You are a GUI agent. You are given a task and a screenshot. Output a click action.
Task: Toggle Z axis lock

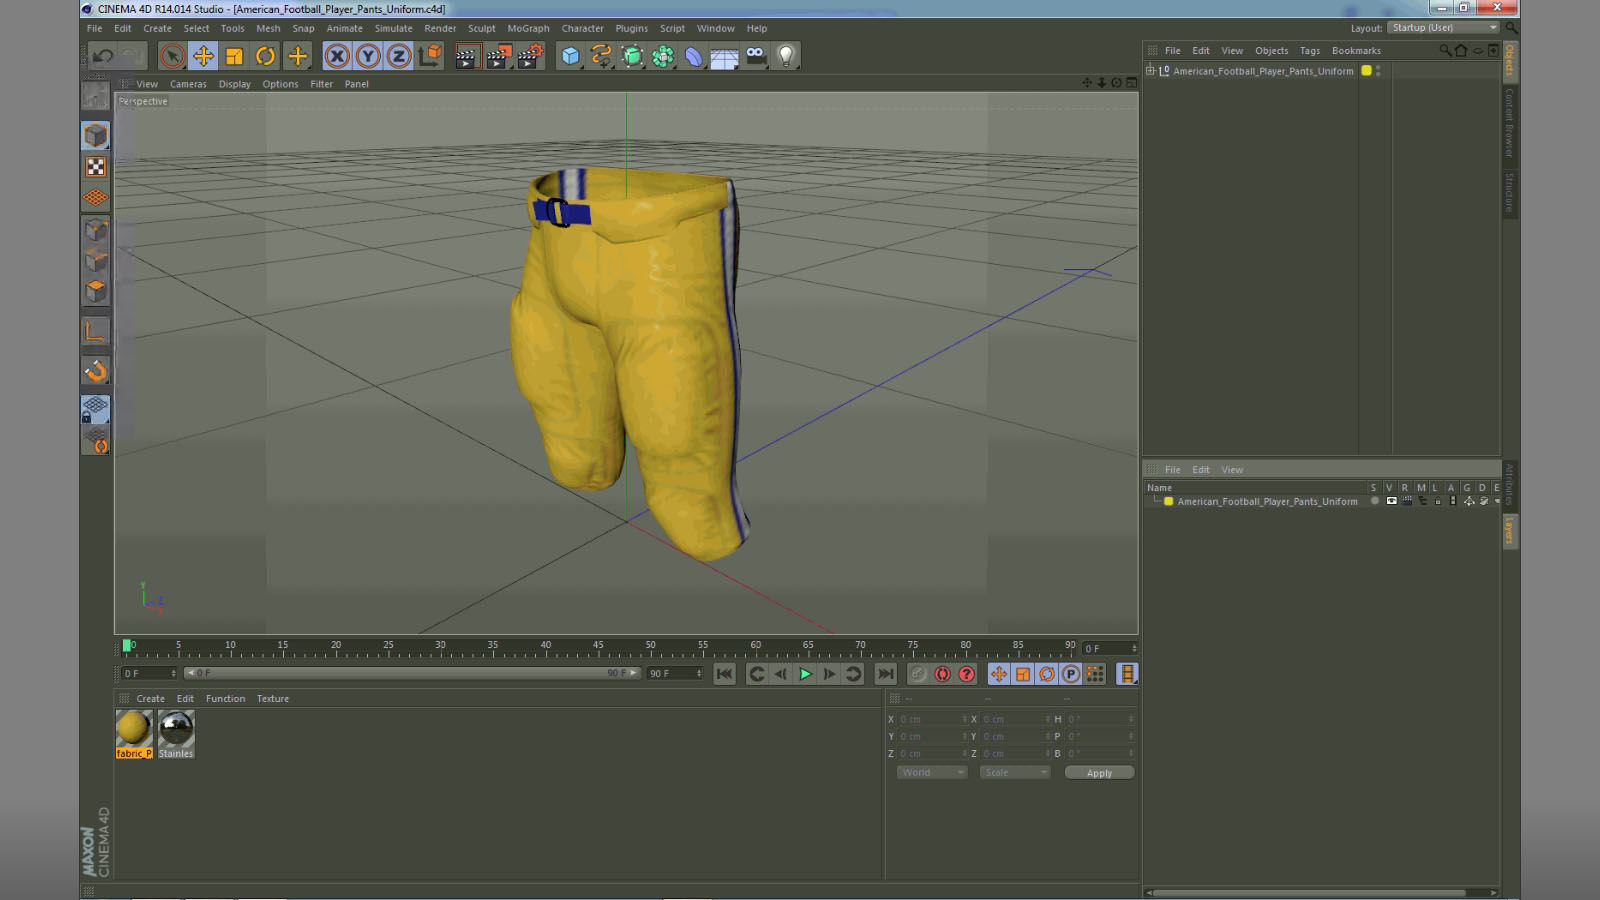coord(399,56)
